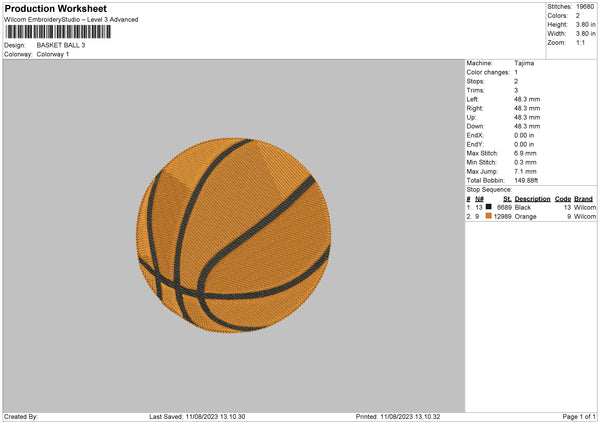Click stitch count 6689 in Black row

(x=504, y=207)
